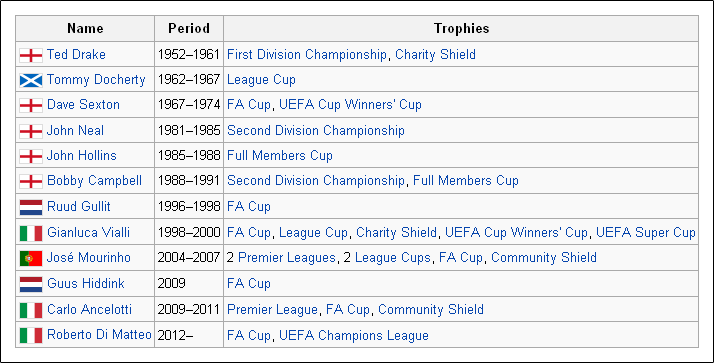Click John Hollins' Full Members Cup link
714x363 pixels.
tap(280, 156)
